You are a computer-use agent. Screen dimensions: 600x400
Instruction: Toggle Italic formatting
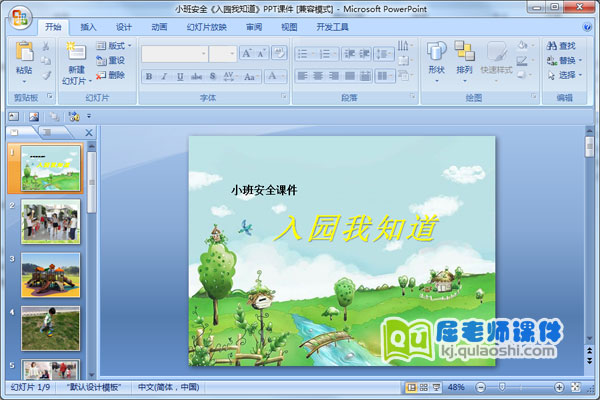coord(164,77)
